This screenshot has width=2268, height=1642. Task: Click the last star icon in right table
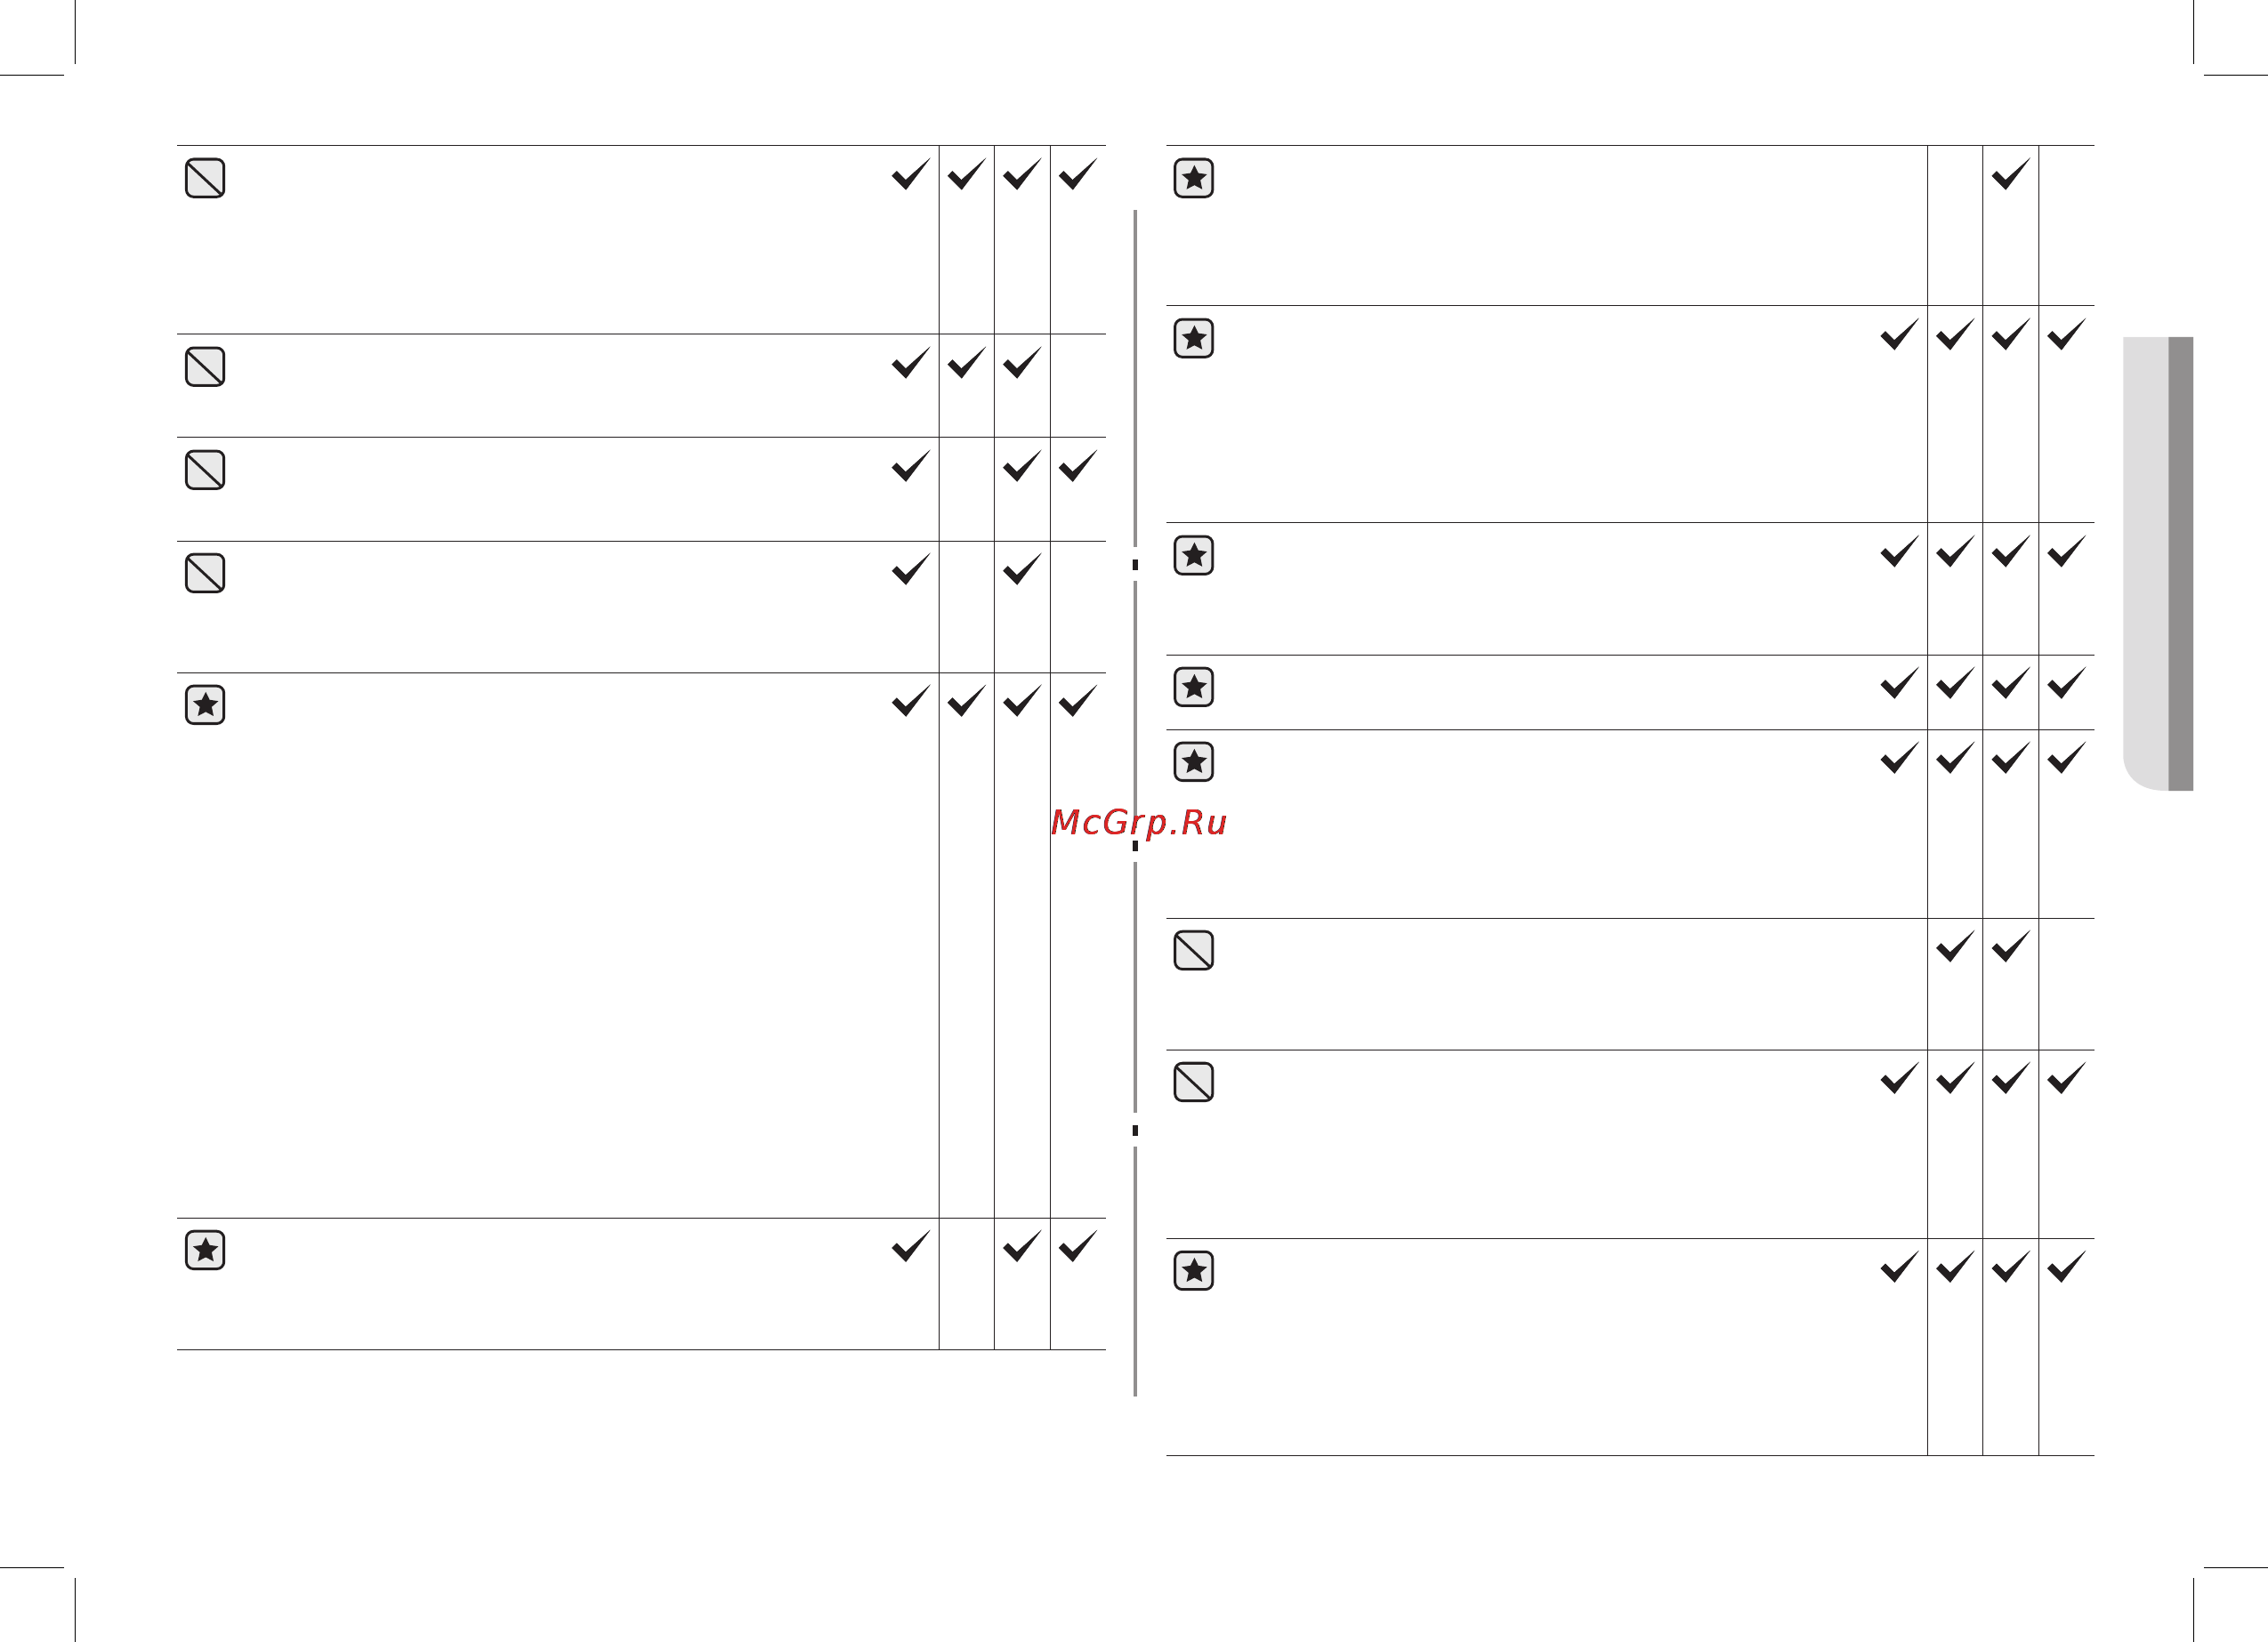(1194, 1271)
